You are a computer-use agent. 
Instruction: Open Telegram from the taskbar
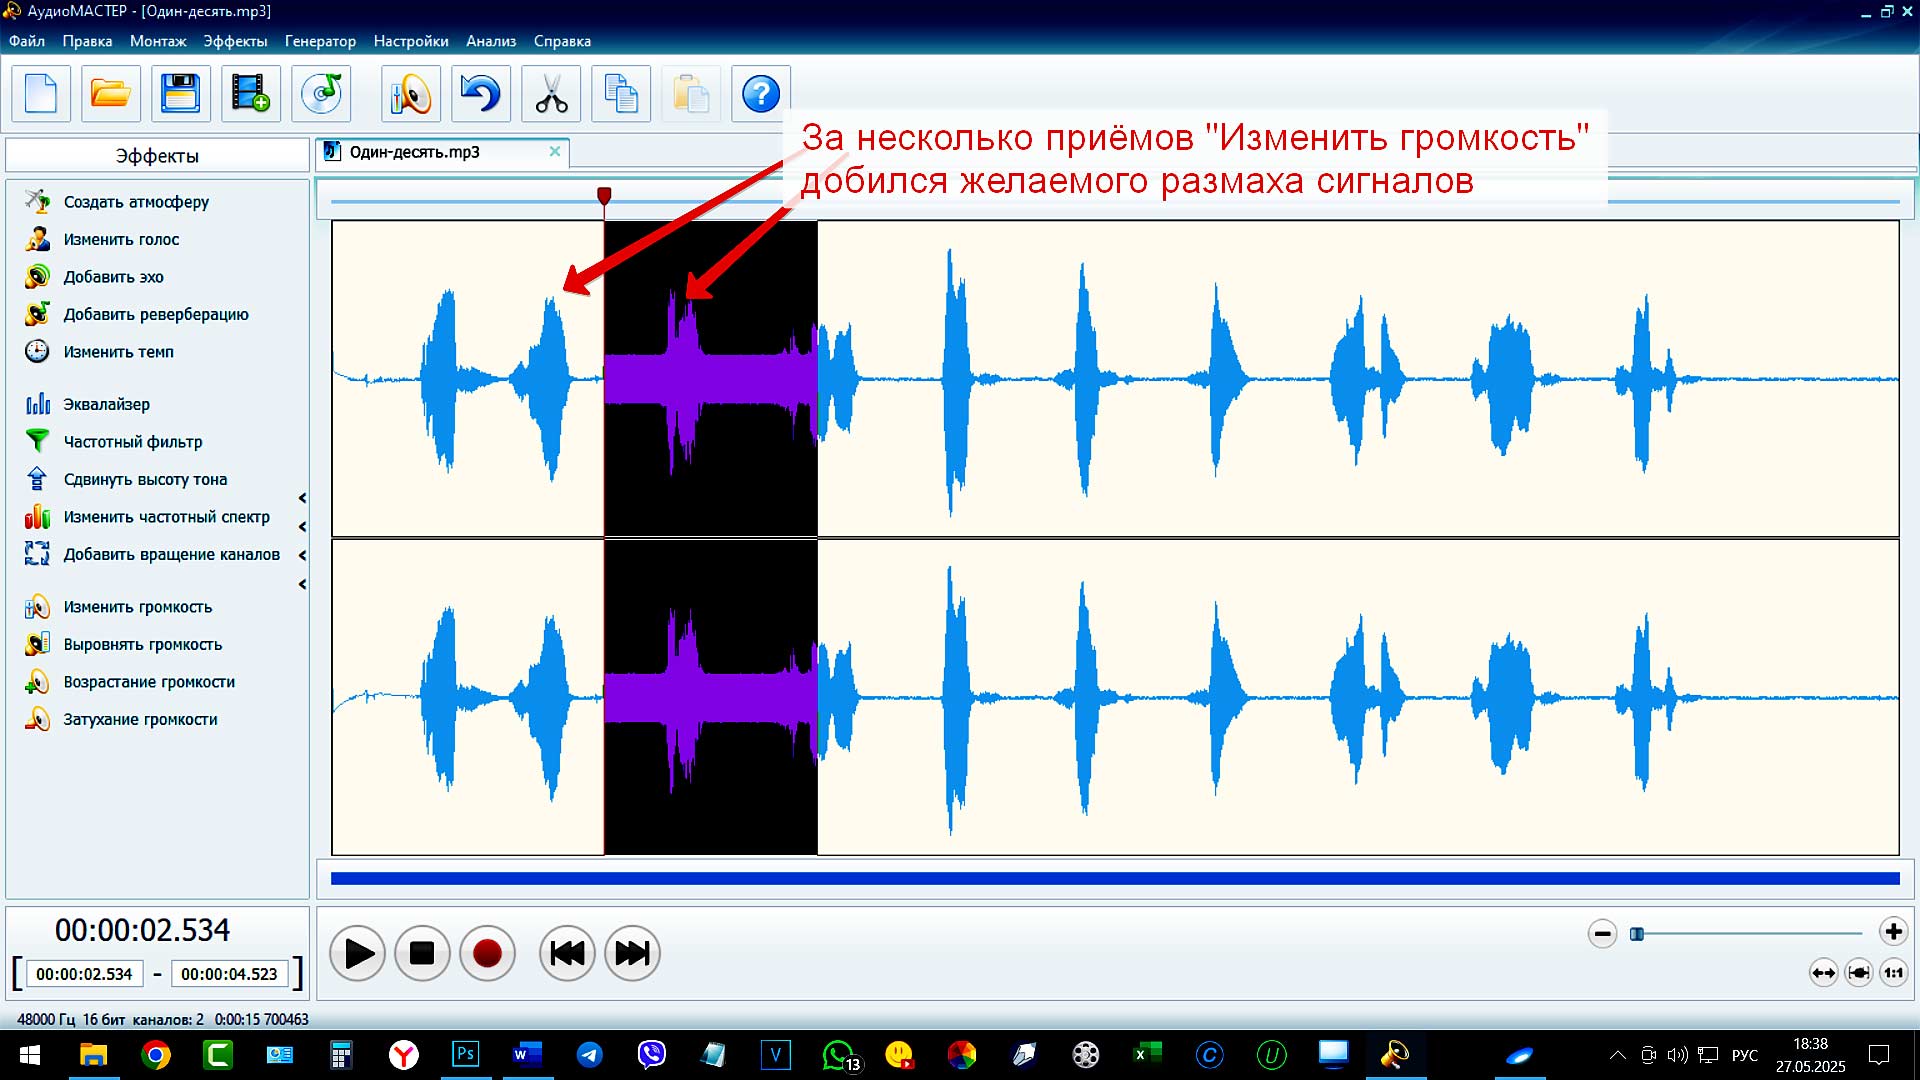590,1055
